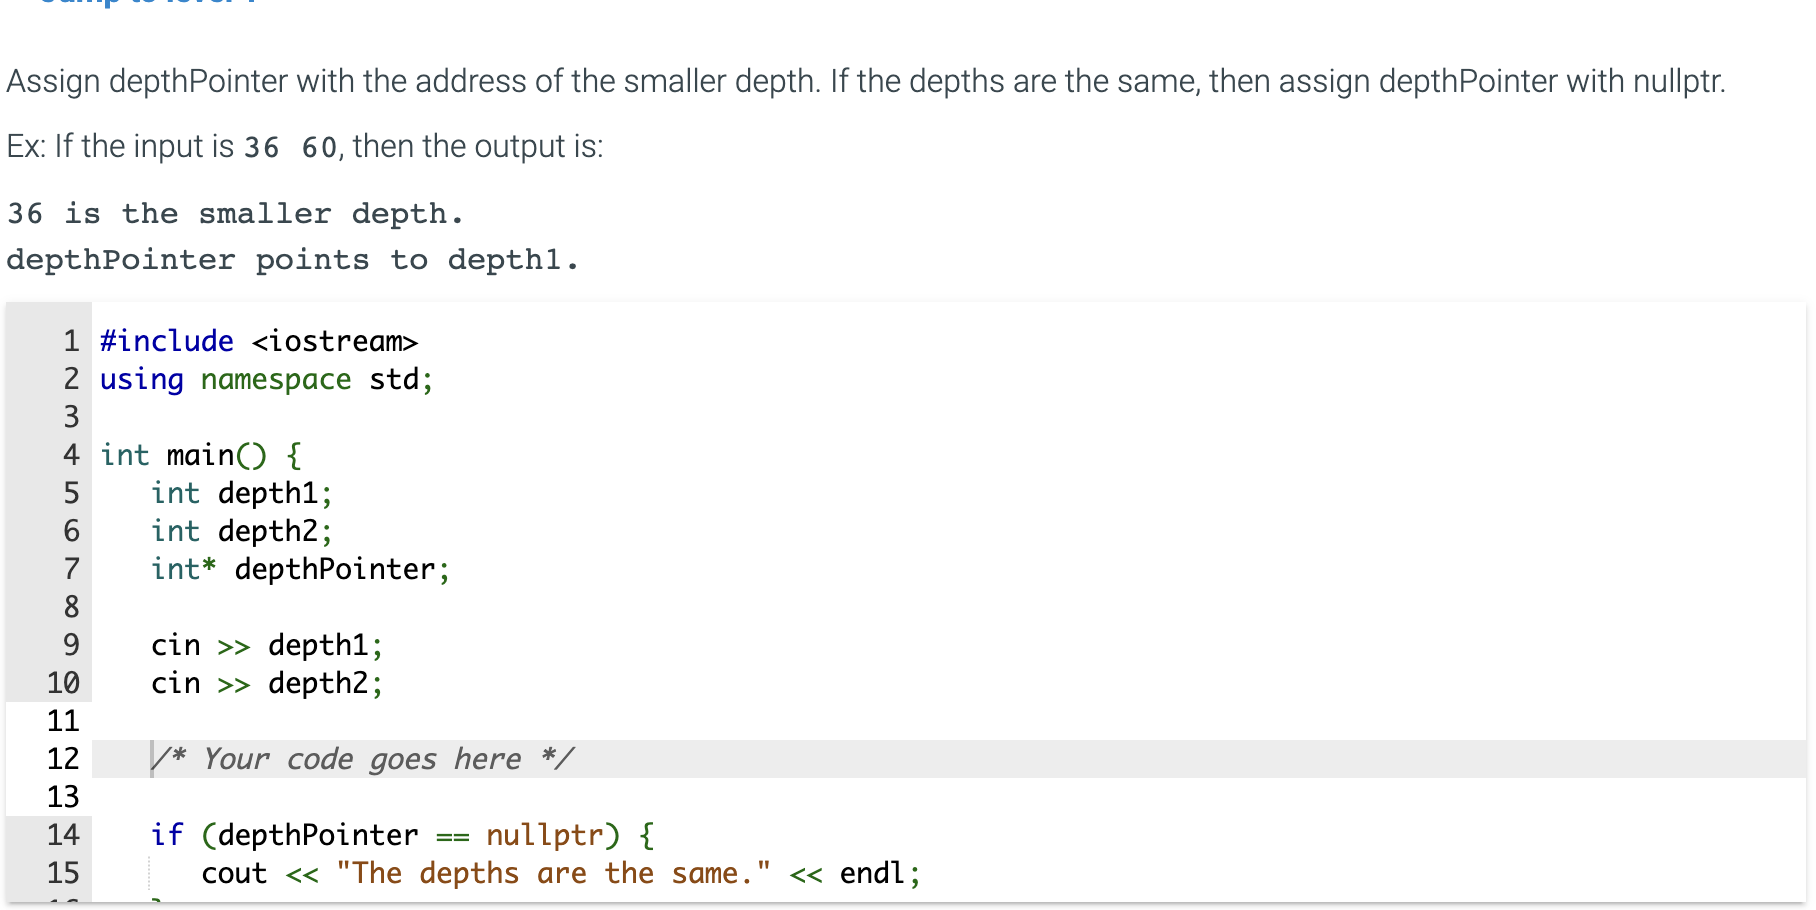Viewport: 1816px width, 910px height.
Task: Click the depthPointer points to depth1 output text
Action: [290, 259]
